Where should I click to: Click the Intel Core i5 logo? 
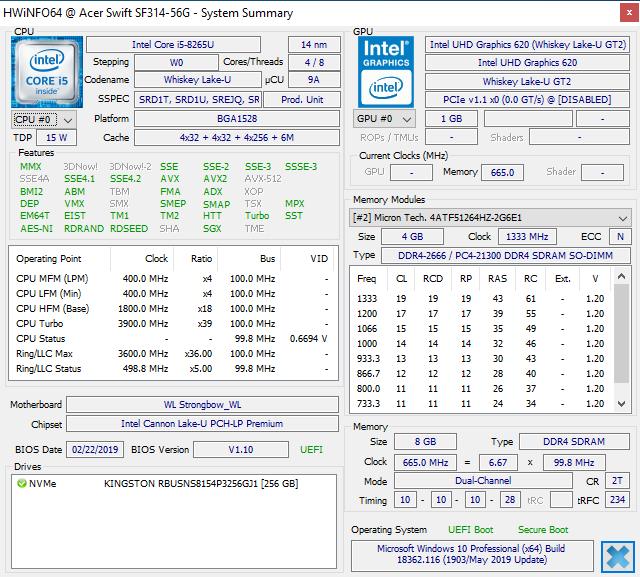coord(47,71)
